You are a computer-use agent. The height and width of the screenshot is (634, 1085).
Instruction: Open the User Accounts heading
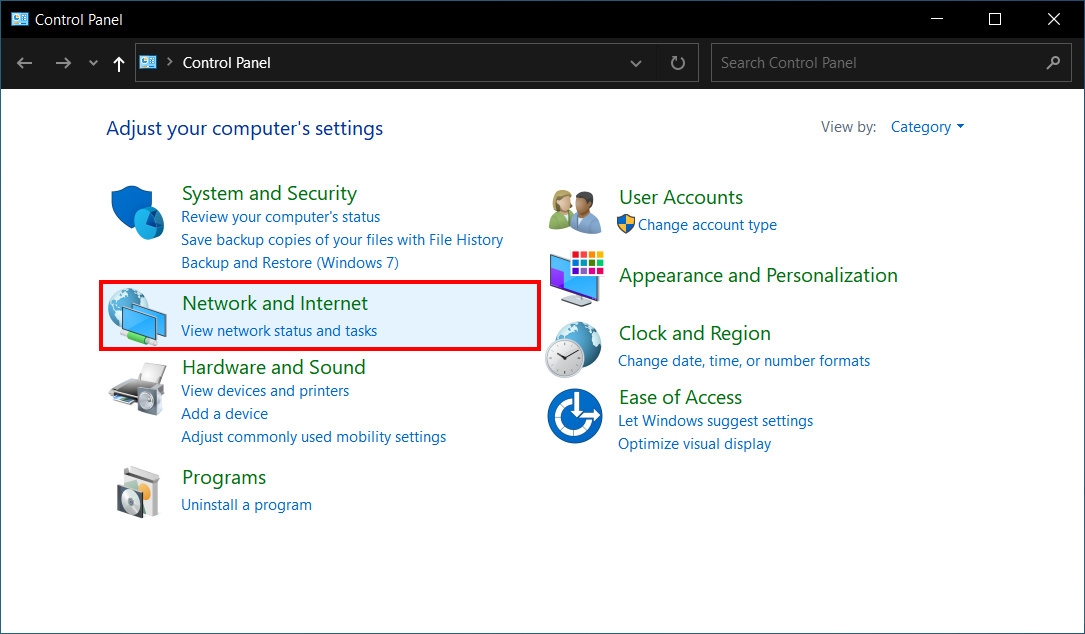[681, 197]
